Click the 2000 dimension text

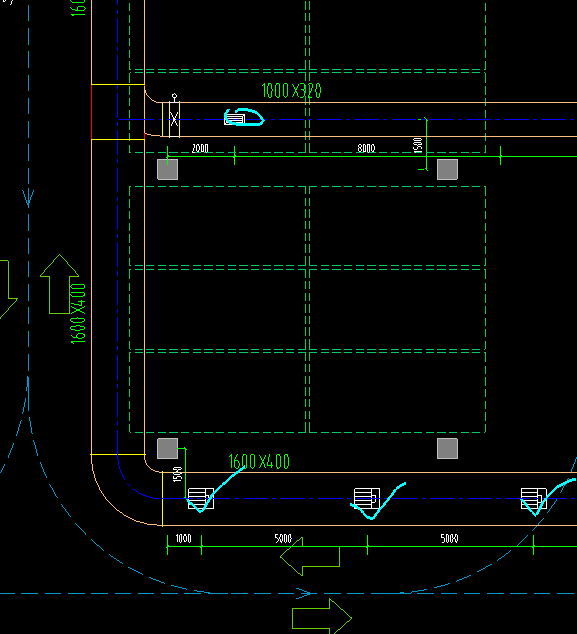click(200, 148)
